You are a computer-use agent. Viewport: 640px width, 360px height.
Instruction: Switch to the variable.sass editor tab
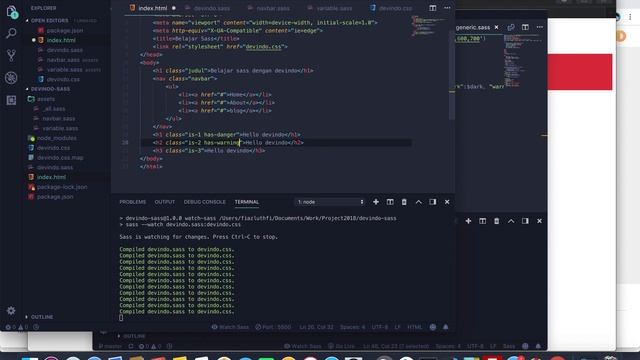click(334, 8)
